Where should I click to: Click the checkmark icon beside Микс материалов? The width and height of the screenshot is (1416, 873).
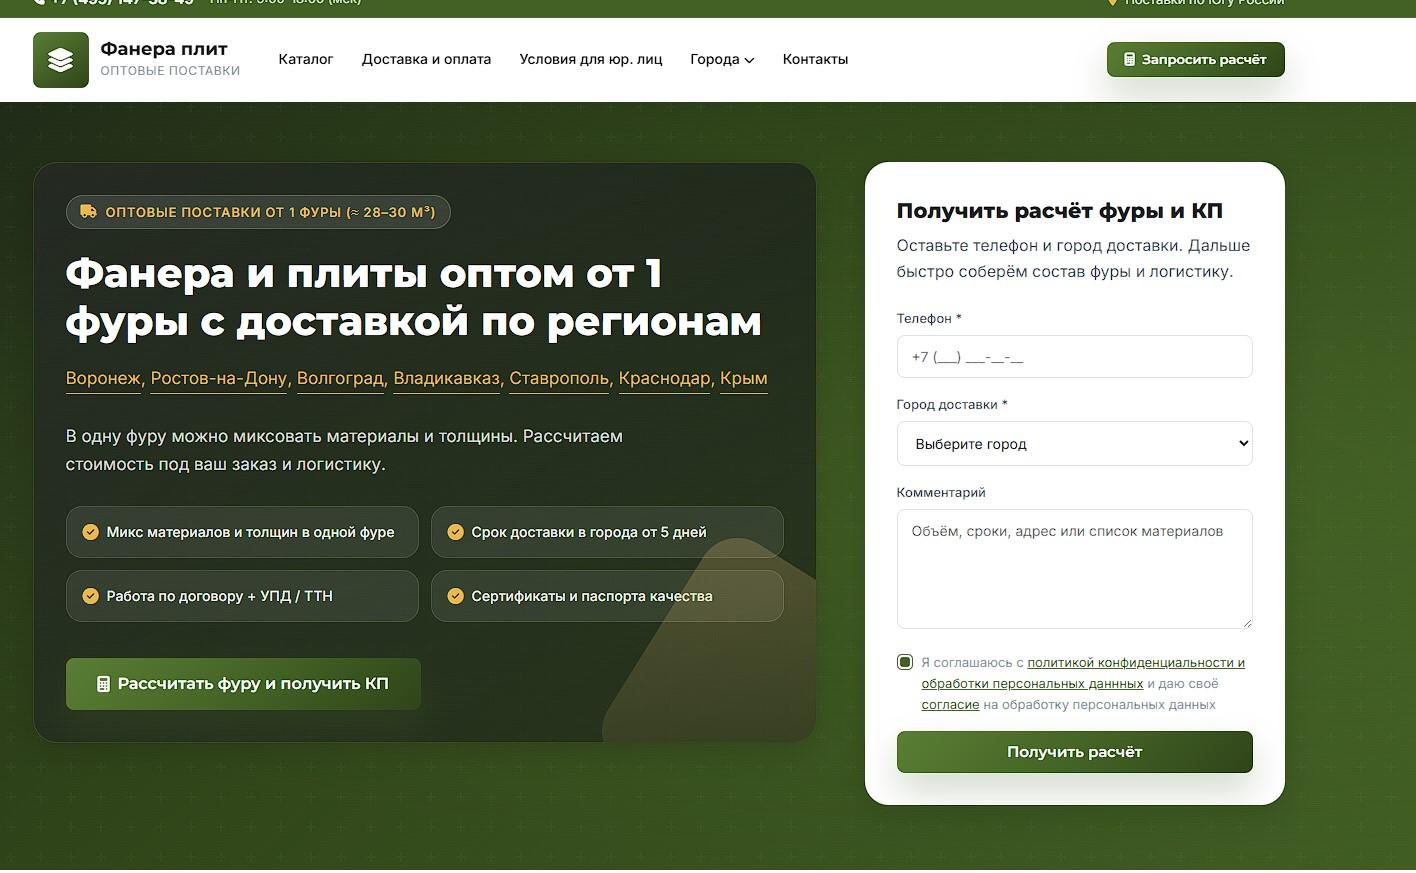point(91,531)
